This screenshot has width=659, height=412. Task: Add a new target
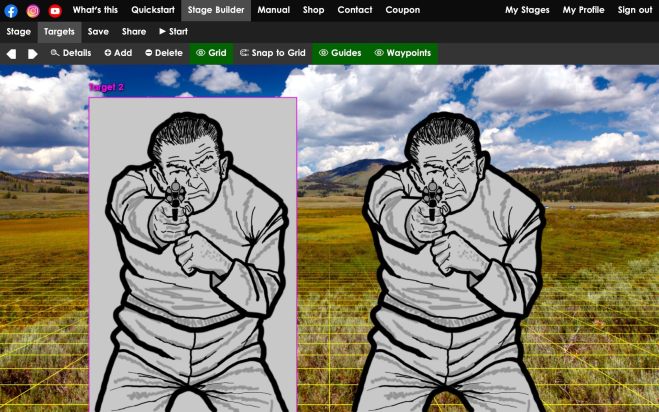point(118,53)
